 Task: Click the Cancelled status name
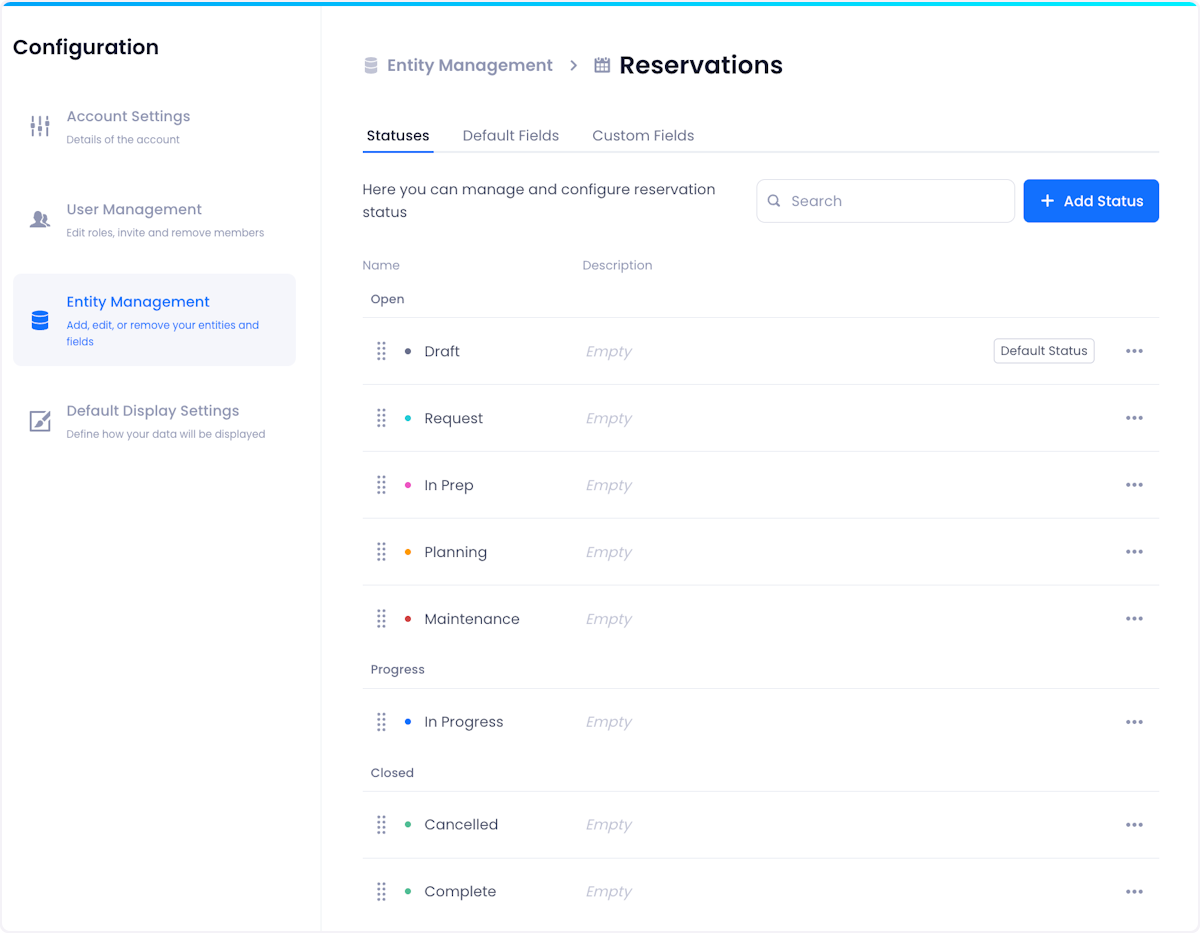461,825
